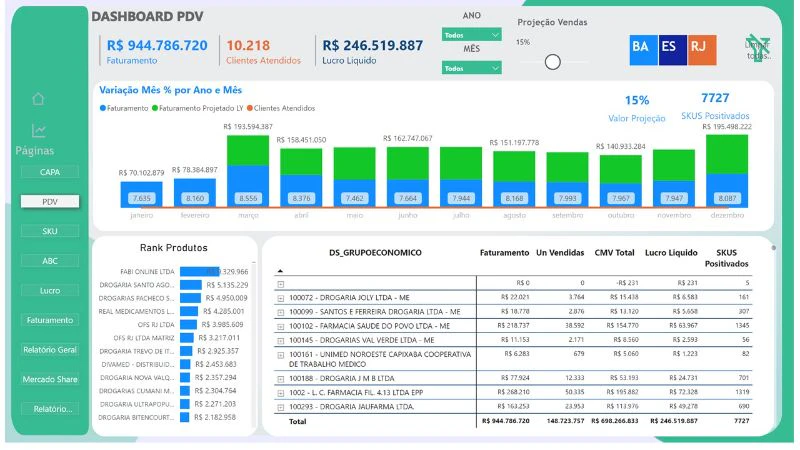Screen dimensions: 800x450
Task: Click DROGARIA NOVA VALQ... rank entry
Action: pyautogui.click(x=137, y=378)
